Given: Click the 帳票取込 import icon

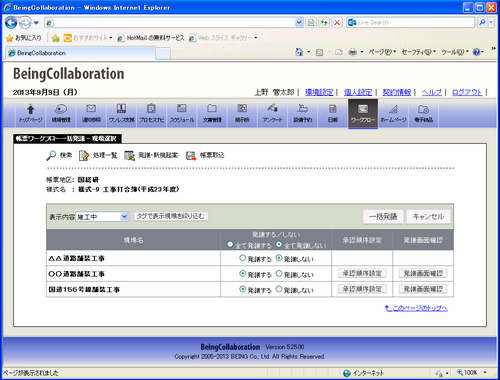Looking at the screenshot, I should coord(191,155).
